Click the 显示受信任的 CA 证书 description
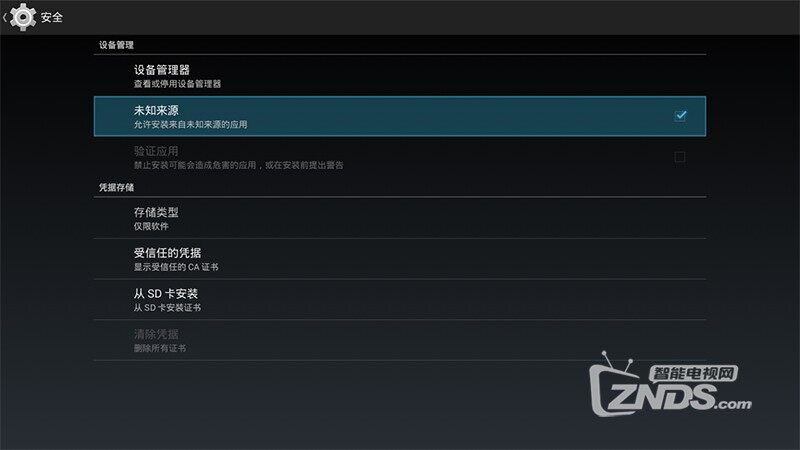The image size is (800, 450). [x=176, y=267]
